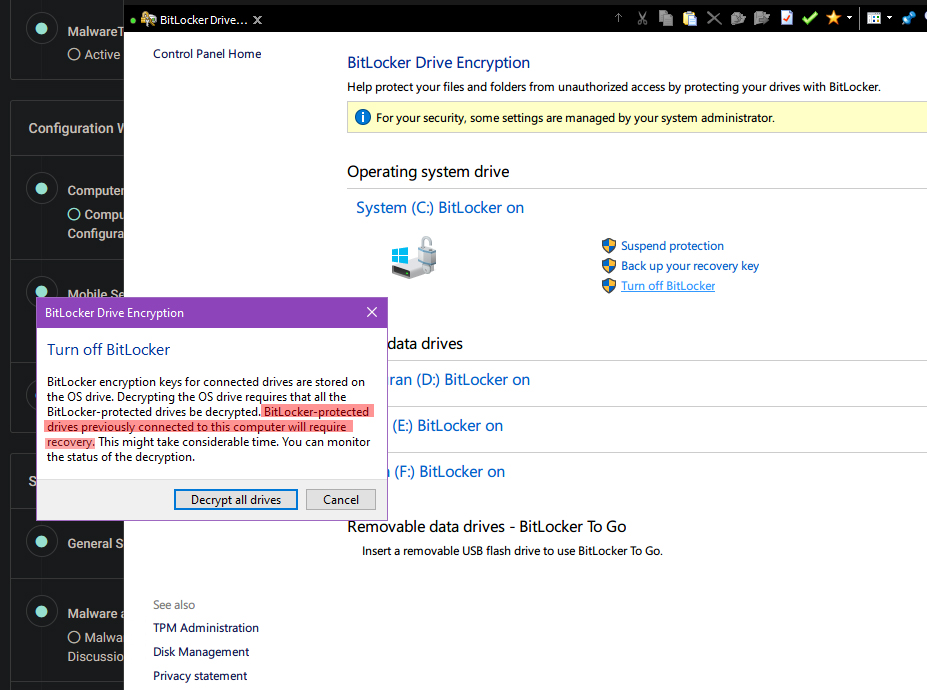Click the teal dot beside Computer
Viewport: 927px width, 690px height.
[x=41, y=189]
